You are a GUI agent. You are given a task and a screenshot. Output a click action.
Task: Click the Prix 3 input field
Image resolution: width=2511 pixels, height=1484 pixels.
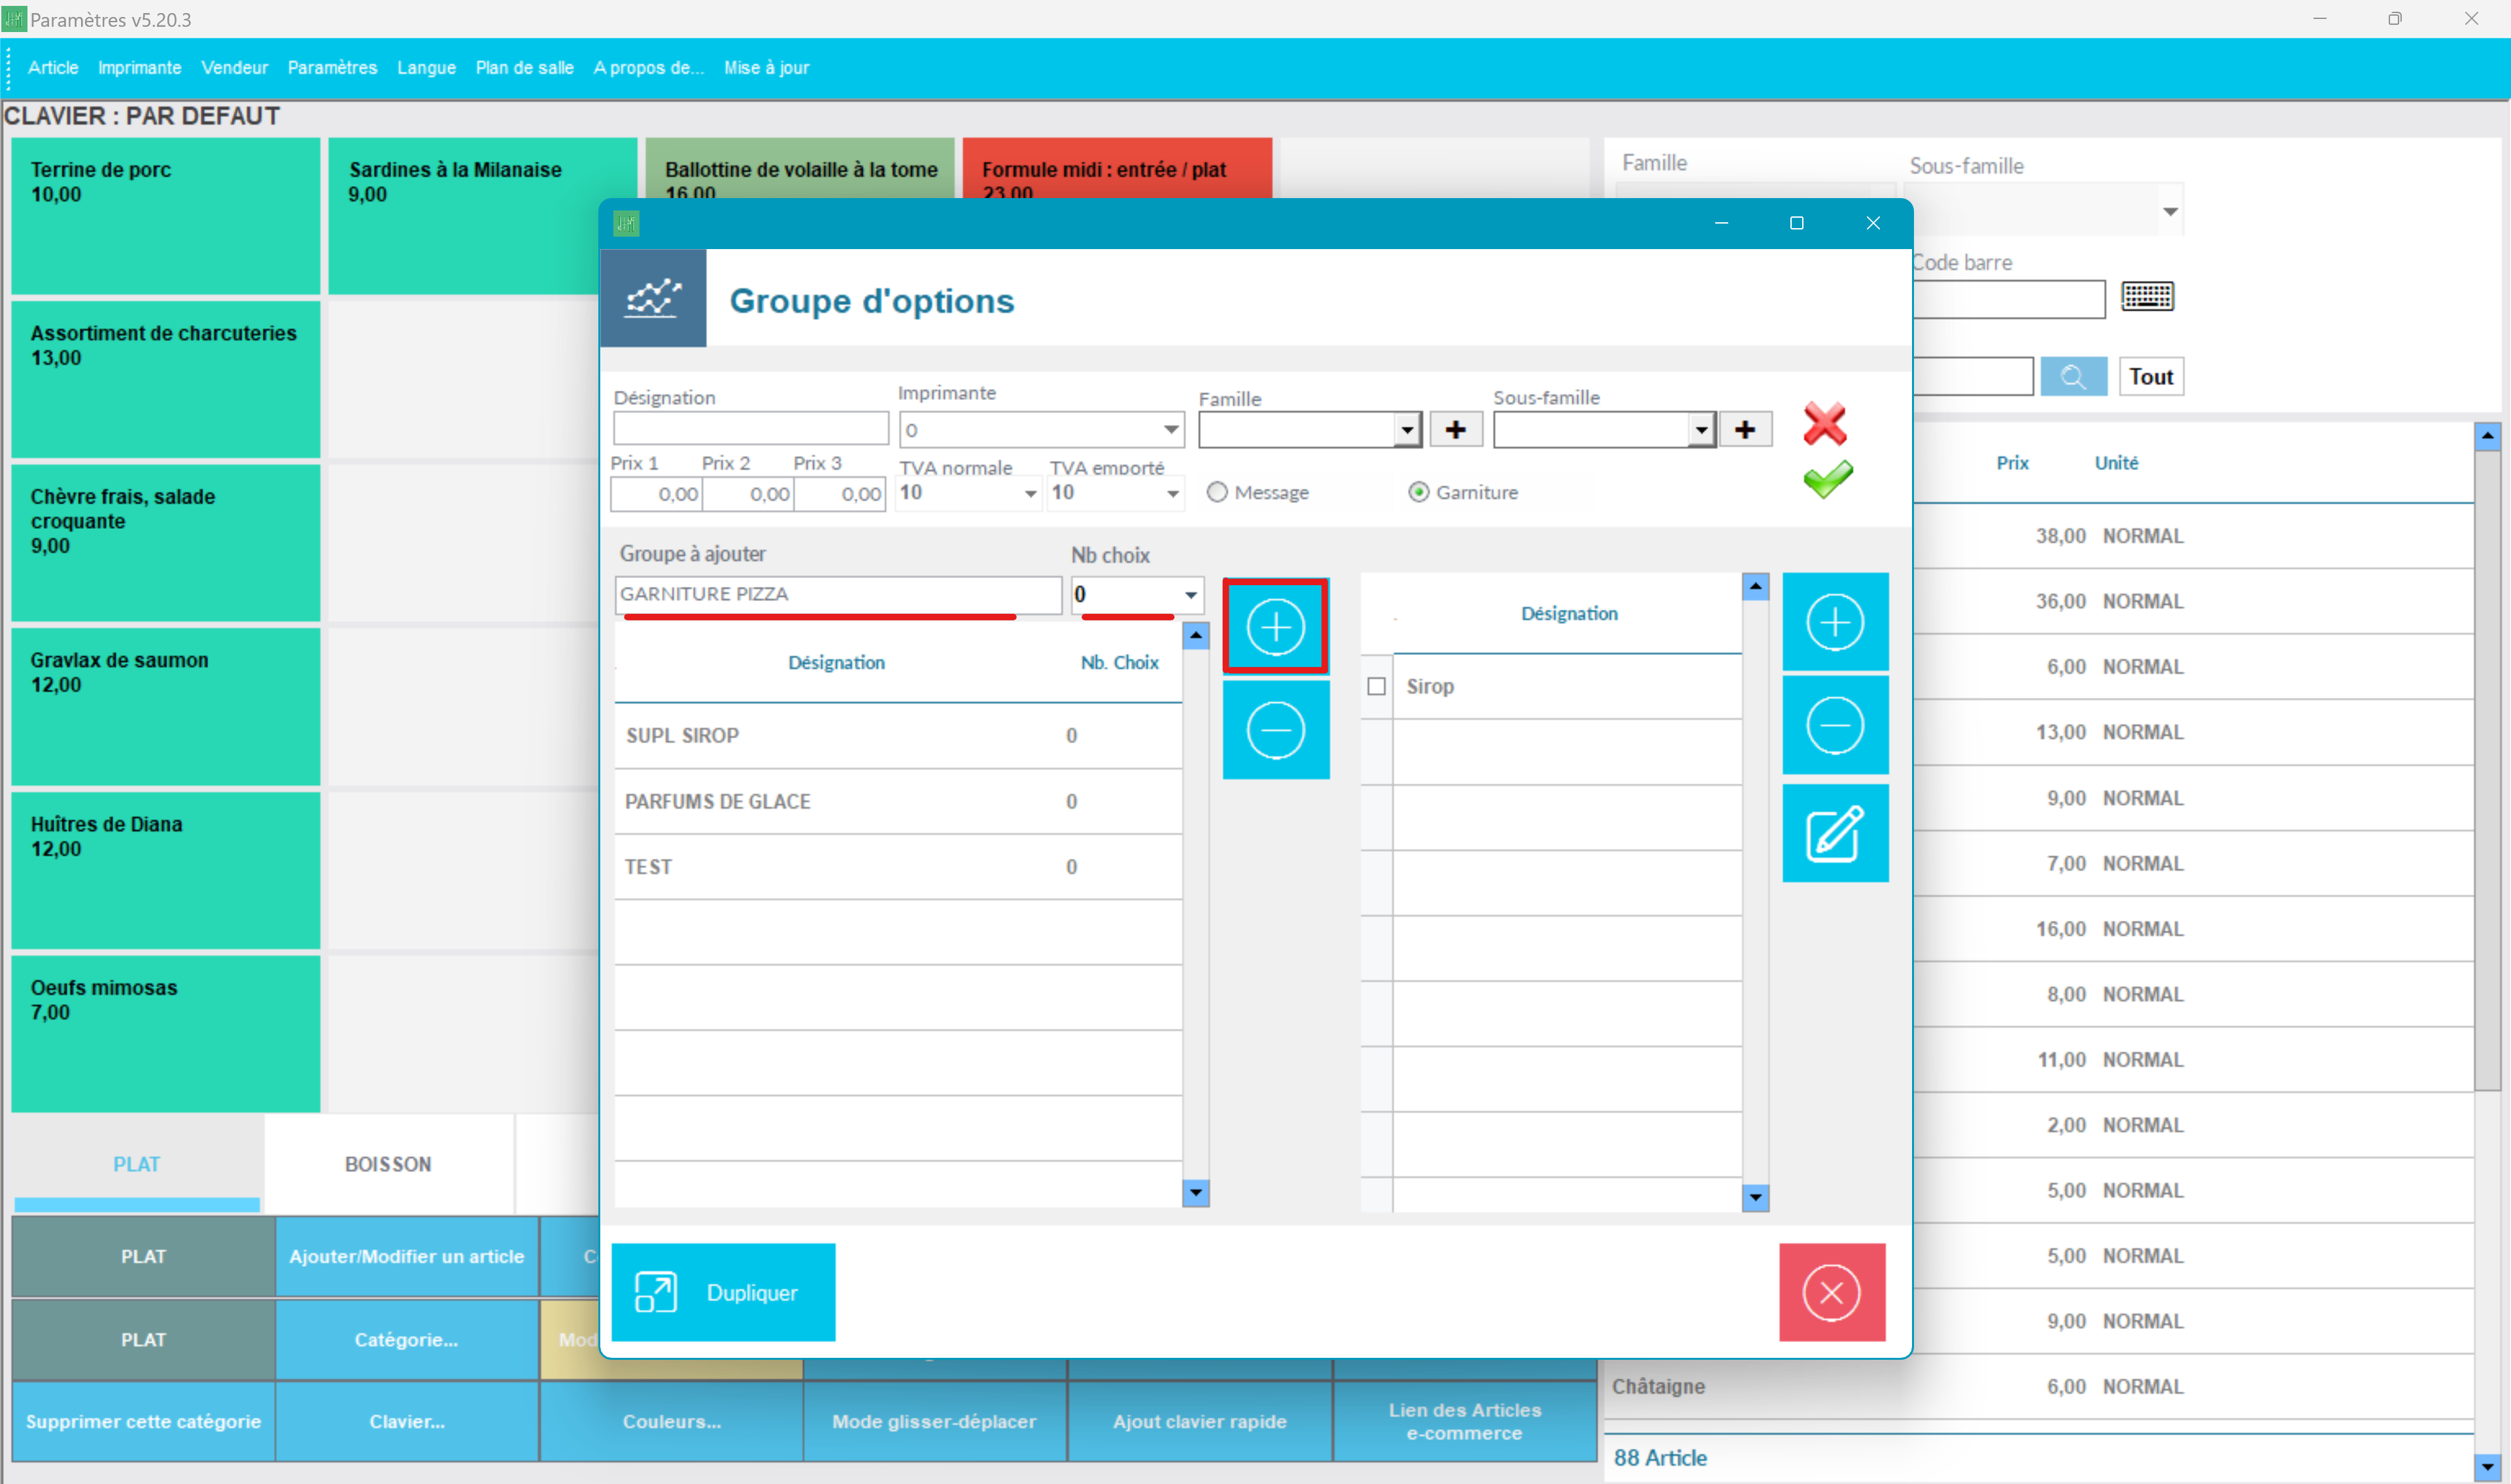tap(840, 494)
